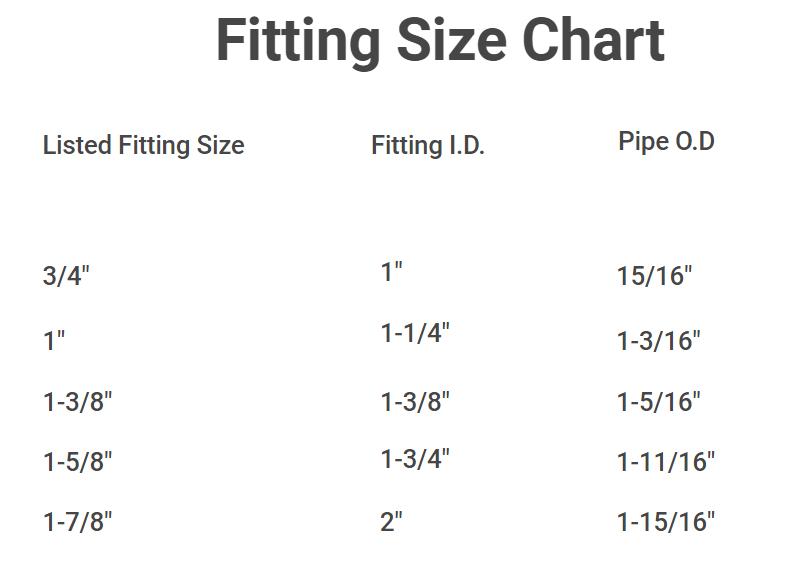This screenshot has width=799, height=572.
Task: Select the 1-15/16" pipe O.D value
Action: coord(666,521)
